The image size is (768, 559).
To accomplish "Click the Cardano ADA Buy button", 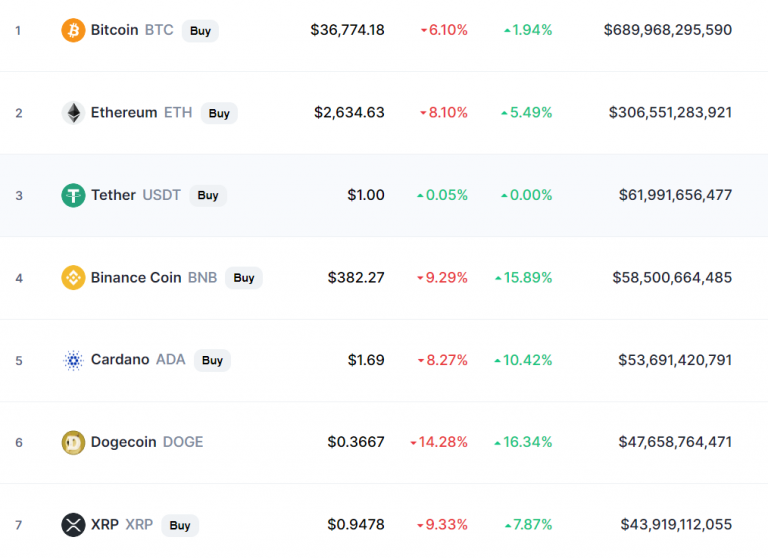I will pos(212,360).
